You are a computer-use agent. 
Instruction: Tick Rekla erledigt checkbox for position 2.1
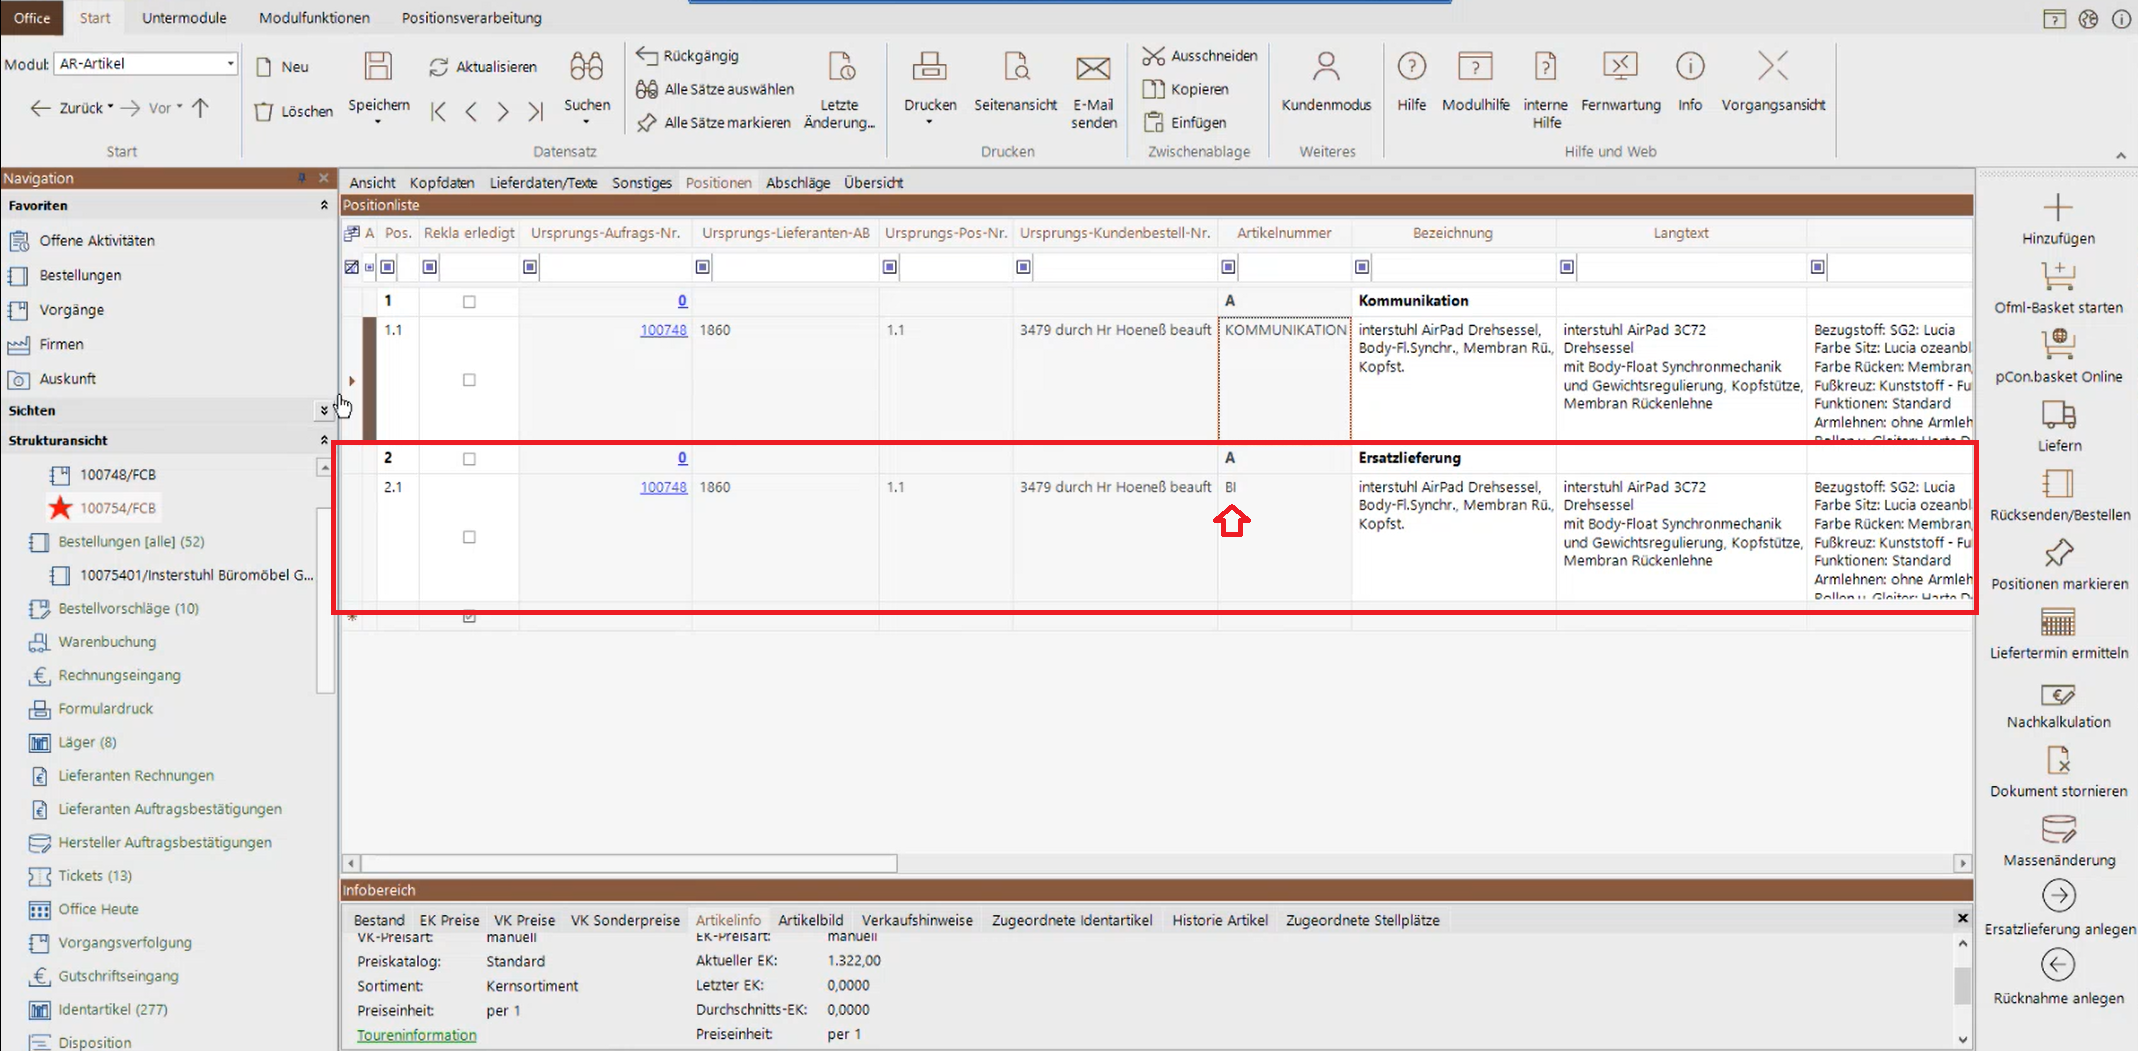[469, 537]
